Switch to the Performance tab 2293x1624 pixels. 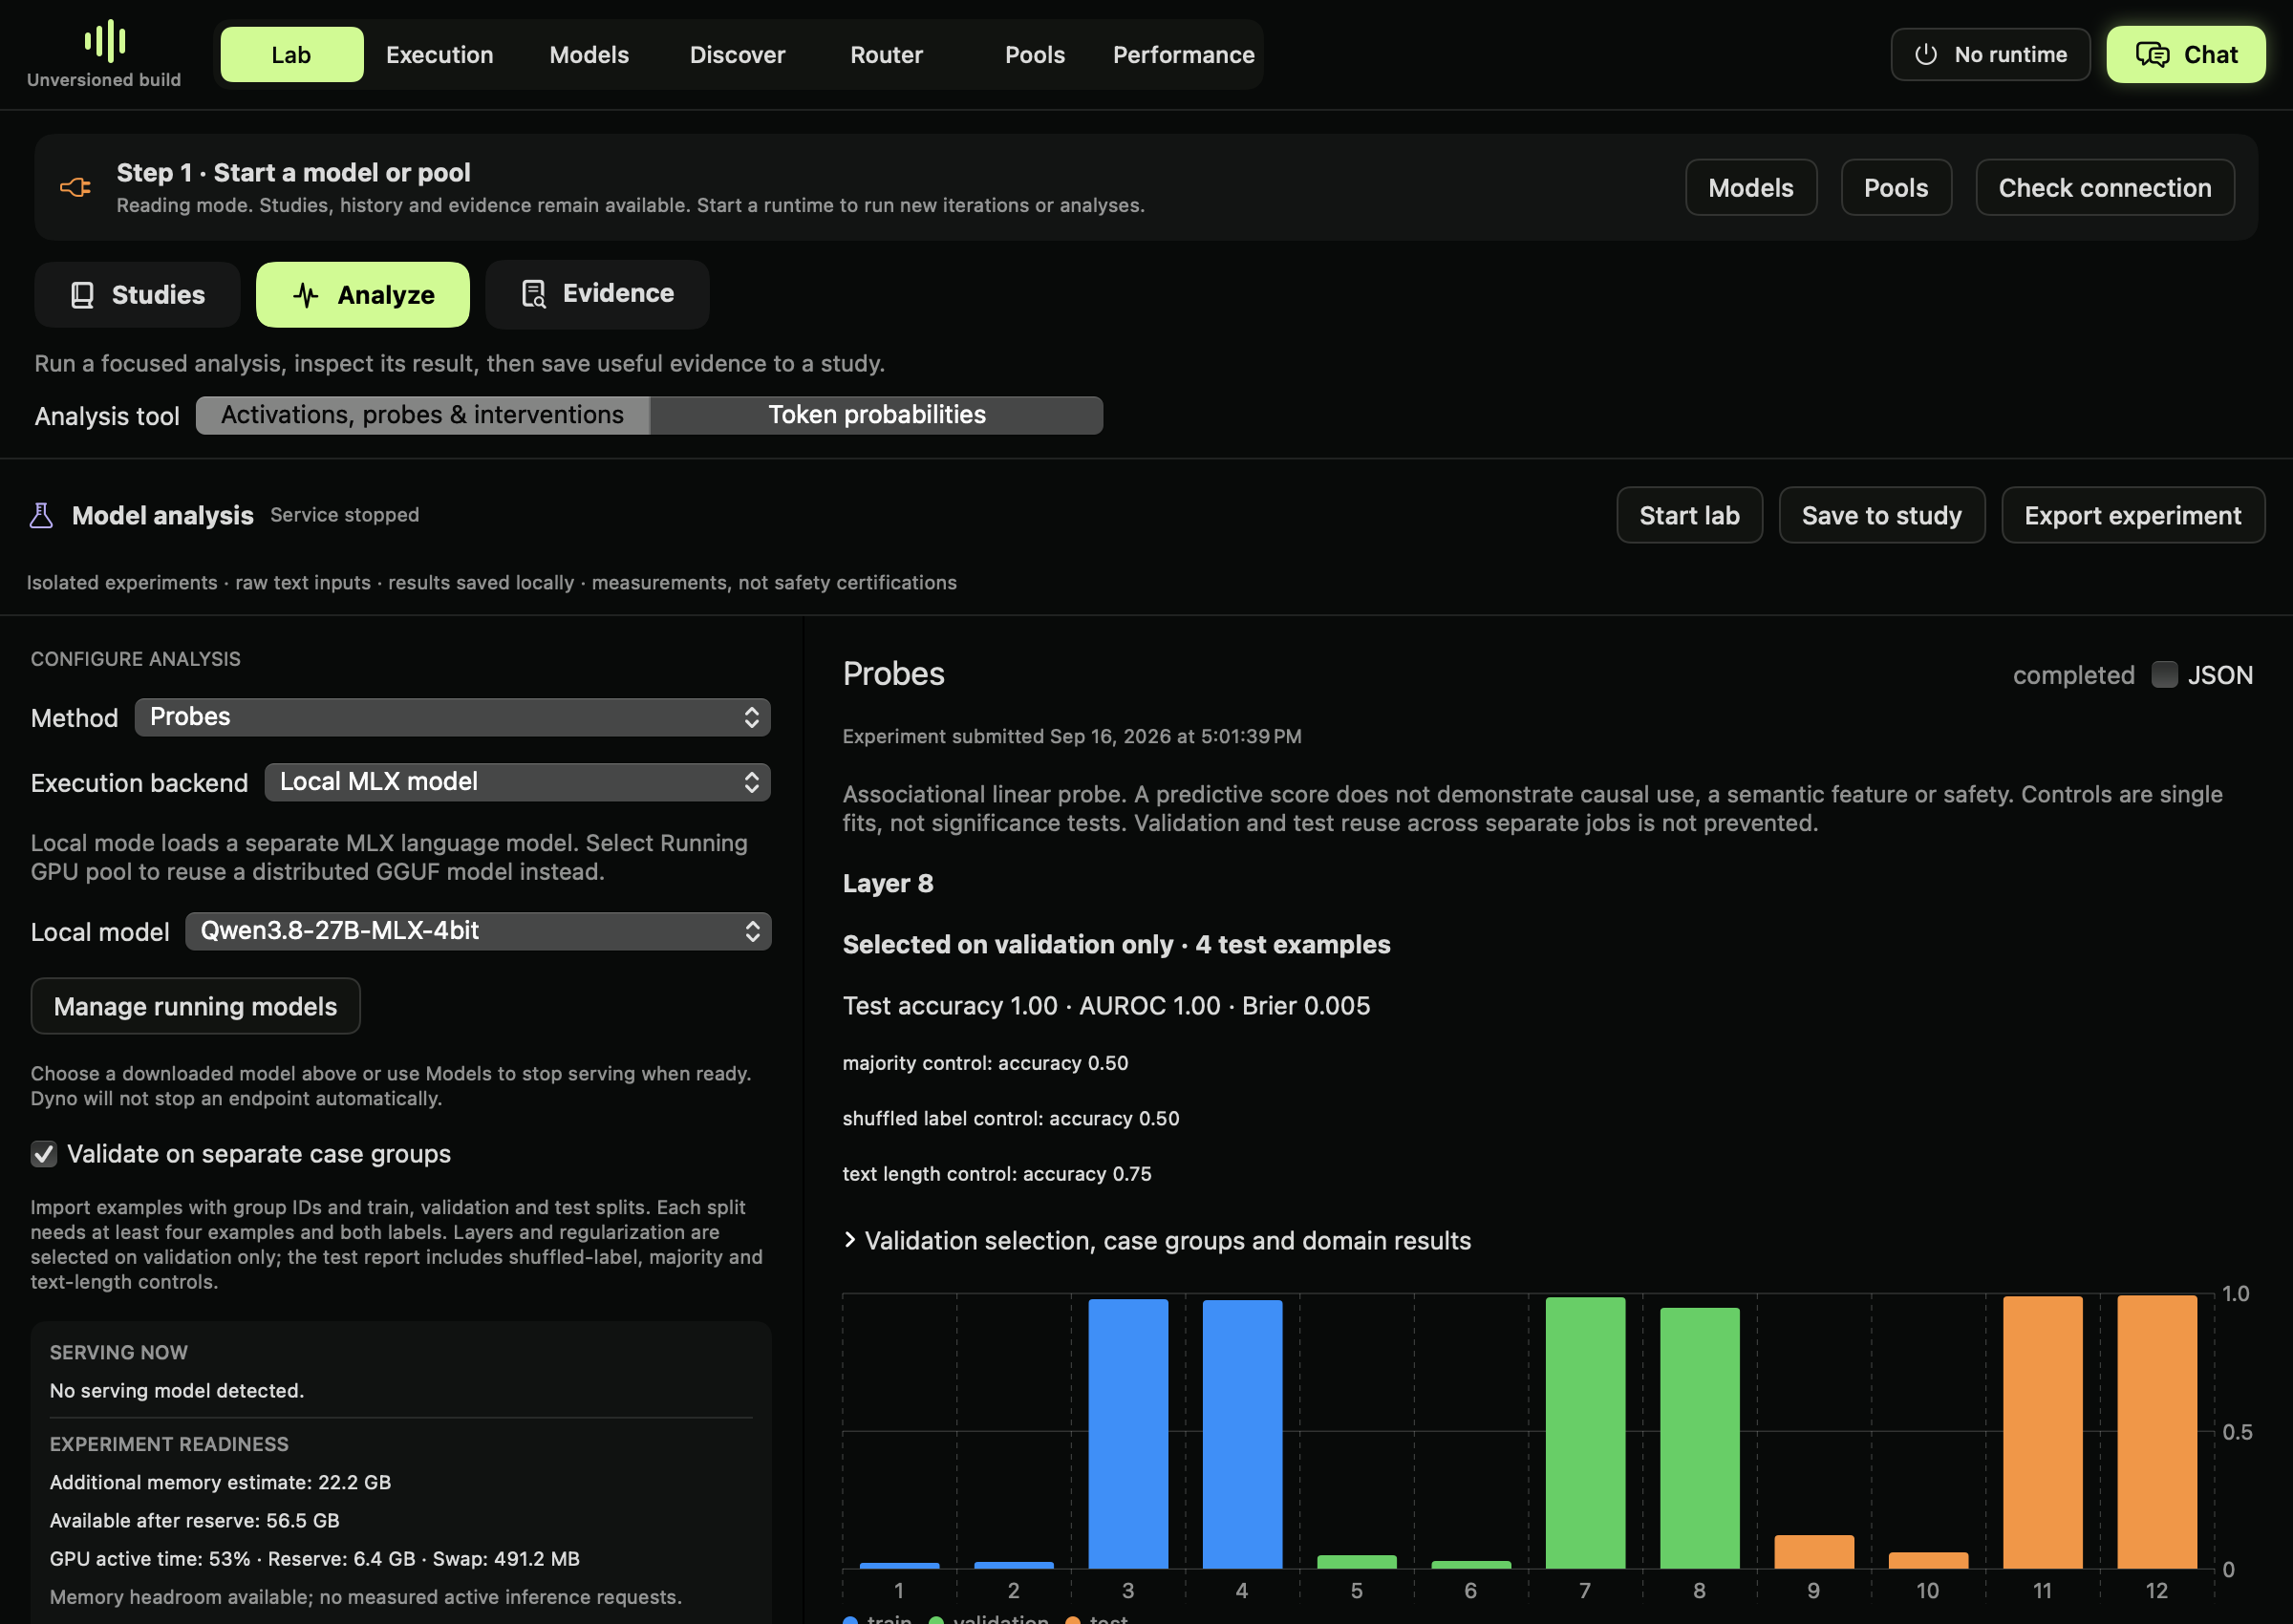[x=1184, y=55]
